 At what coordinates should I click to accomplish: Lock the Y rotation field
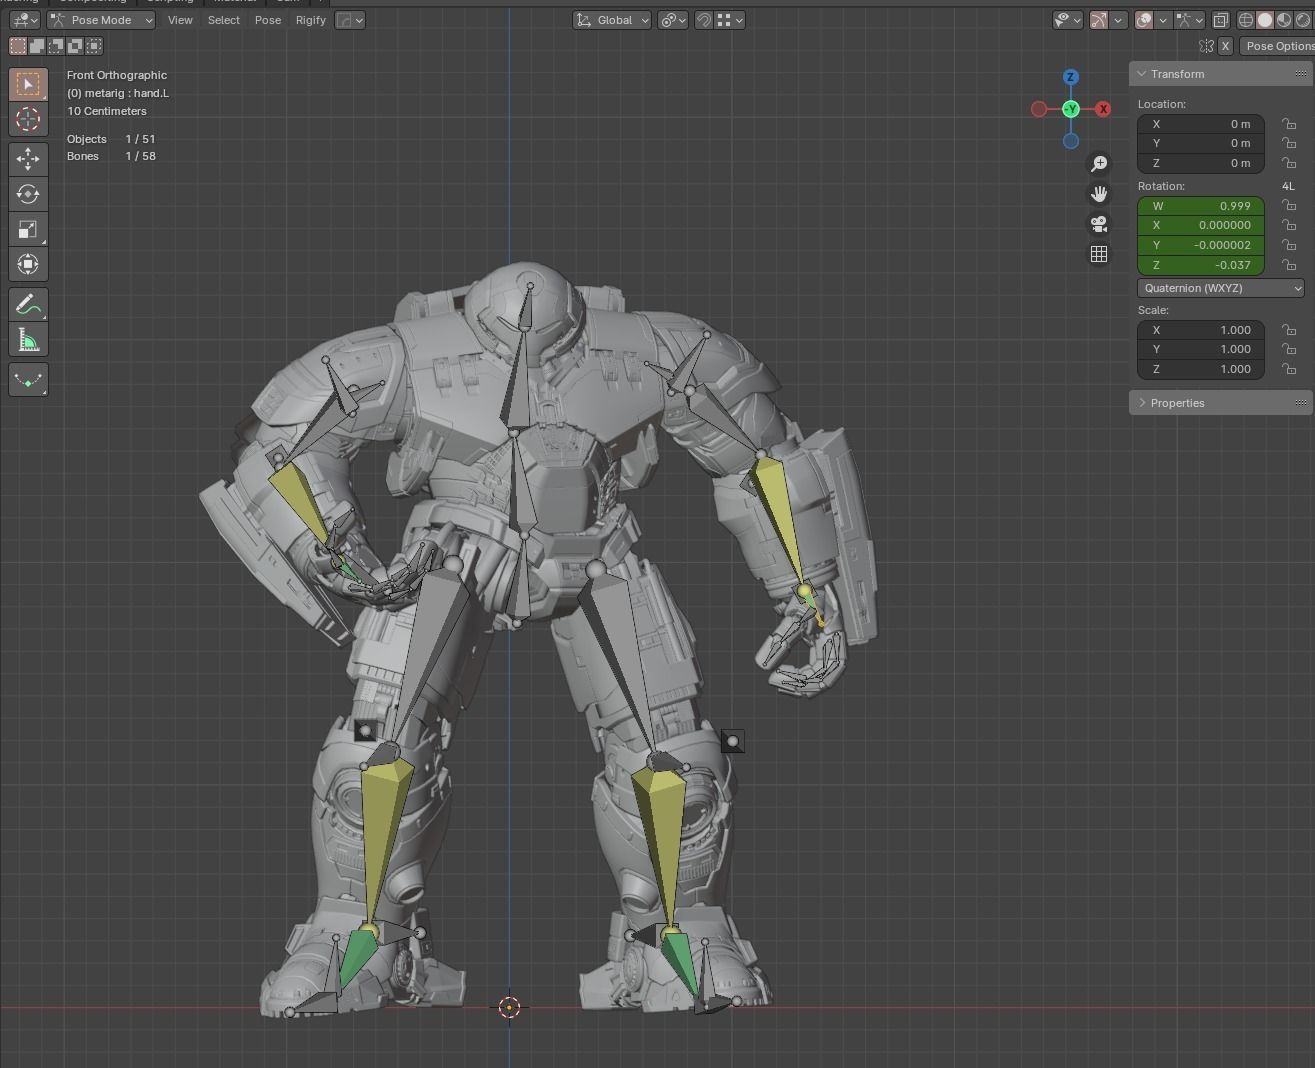tap(1290, 245)
